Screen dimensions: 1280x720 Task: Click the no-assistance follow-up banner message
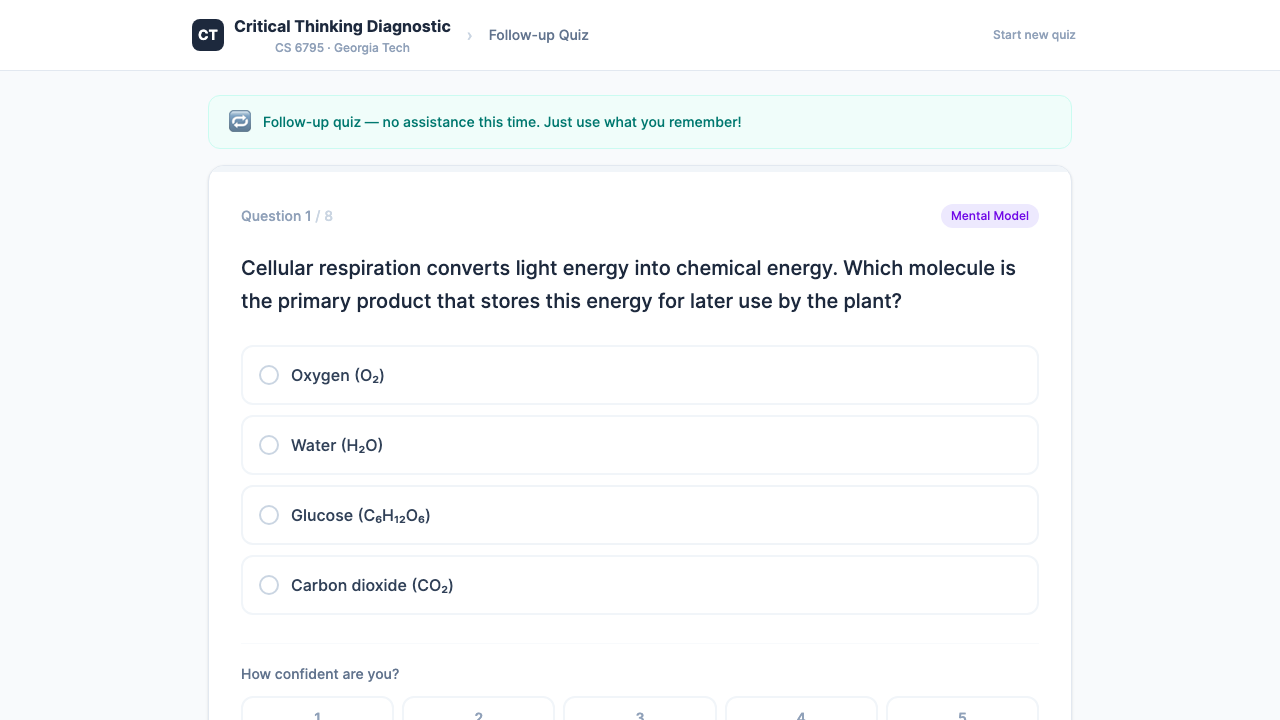coord(502,122)
